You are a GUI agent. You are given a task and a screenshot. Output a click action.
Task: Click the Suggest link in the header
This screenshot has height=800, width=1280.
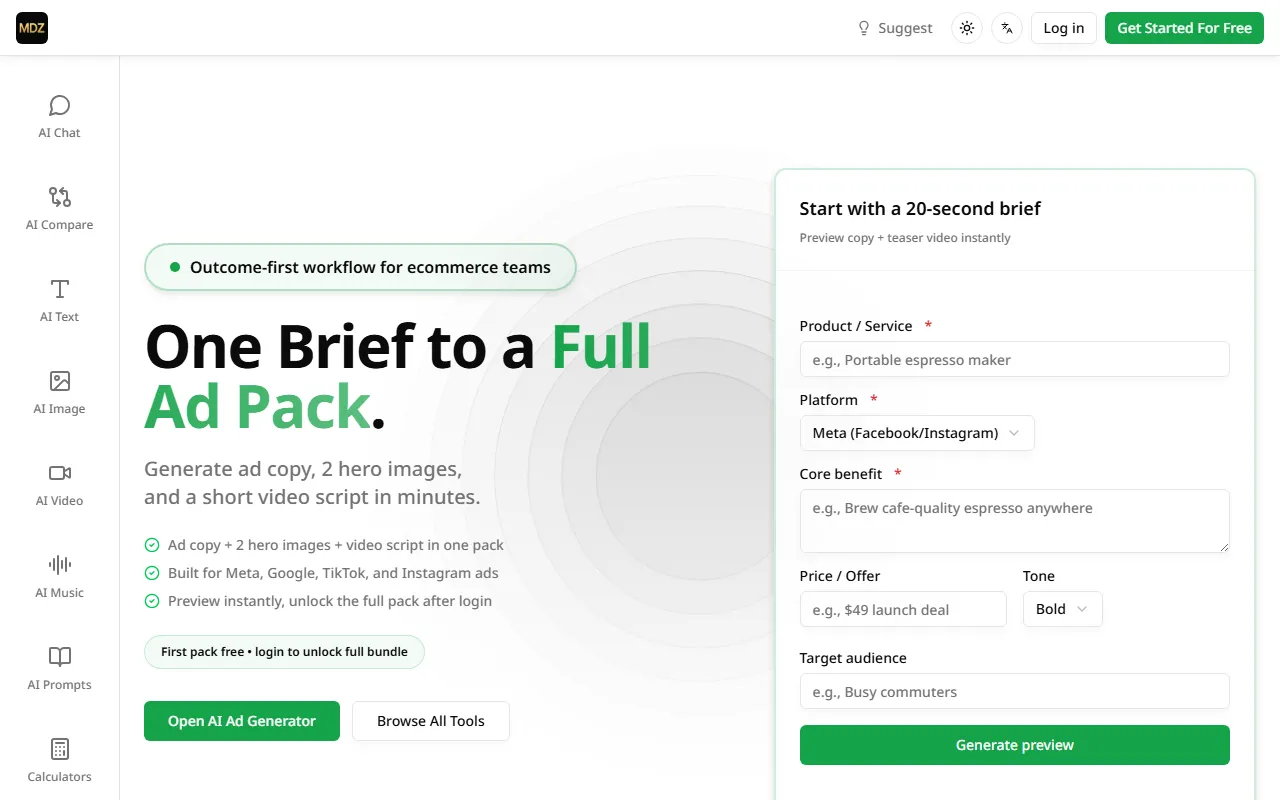coord(895,28)
